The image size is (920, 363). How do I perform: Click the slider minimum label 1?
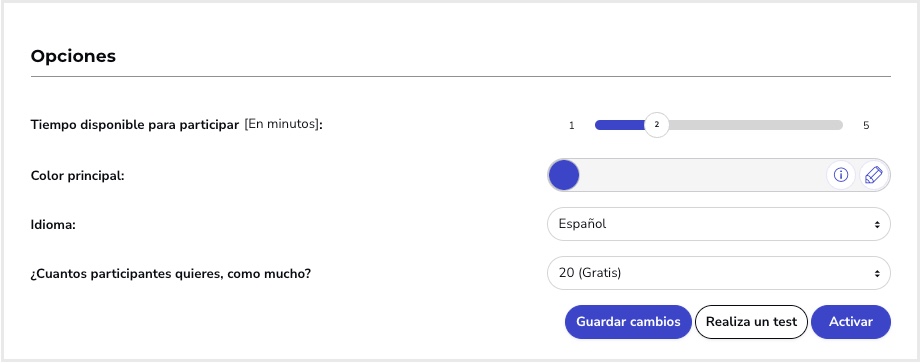point(571,125)
